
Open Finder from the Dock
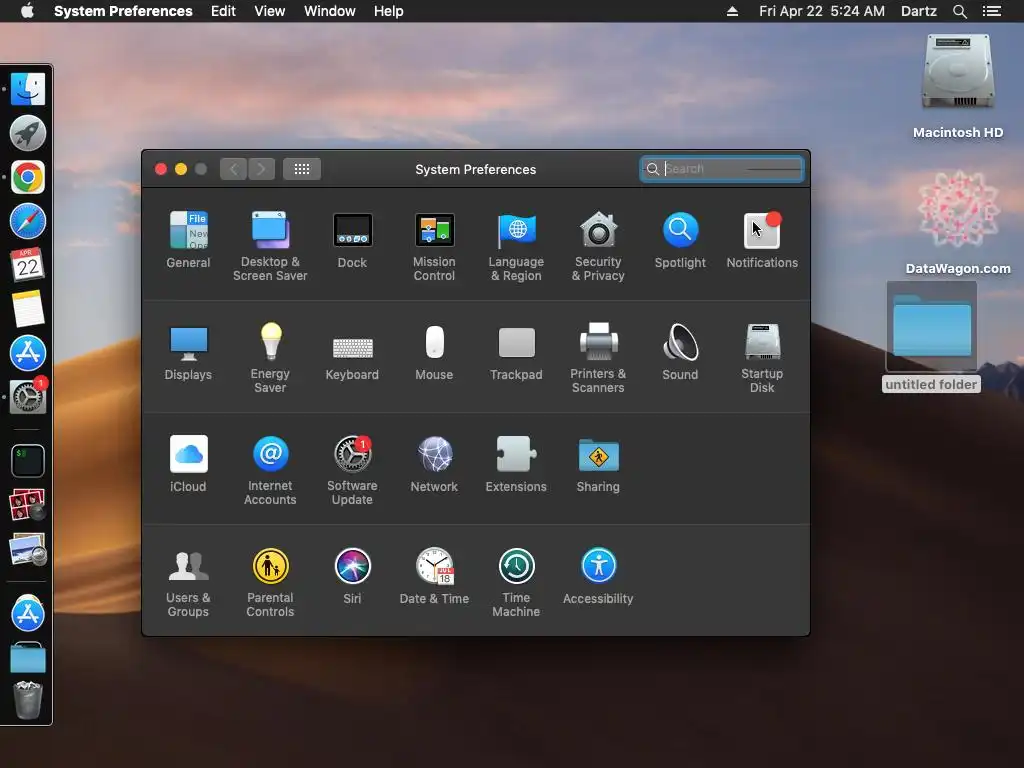pyautogui.click(x=27, y=89)
